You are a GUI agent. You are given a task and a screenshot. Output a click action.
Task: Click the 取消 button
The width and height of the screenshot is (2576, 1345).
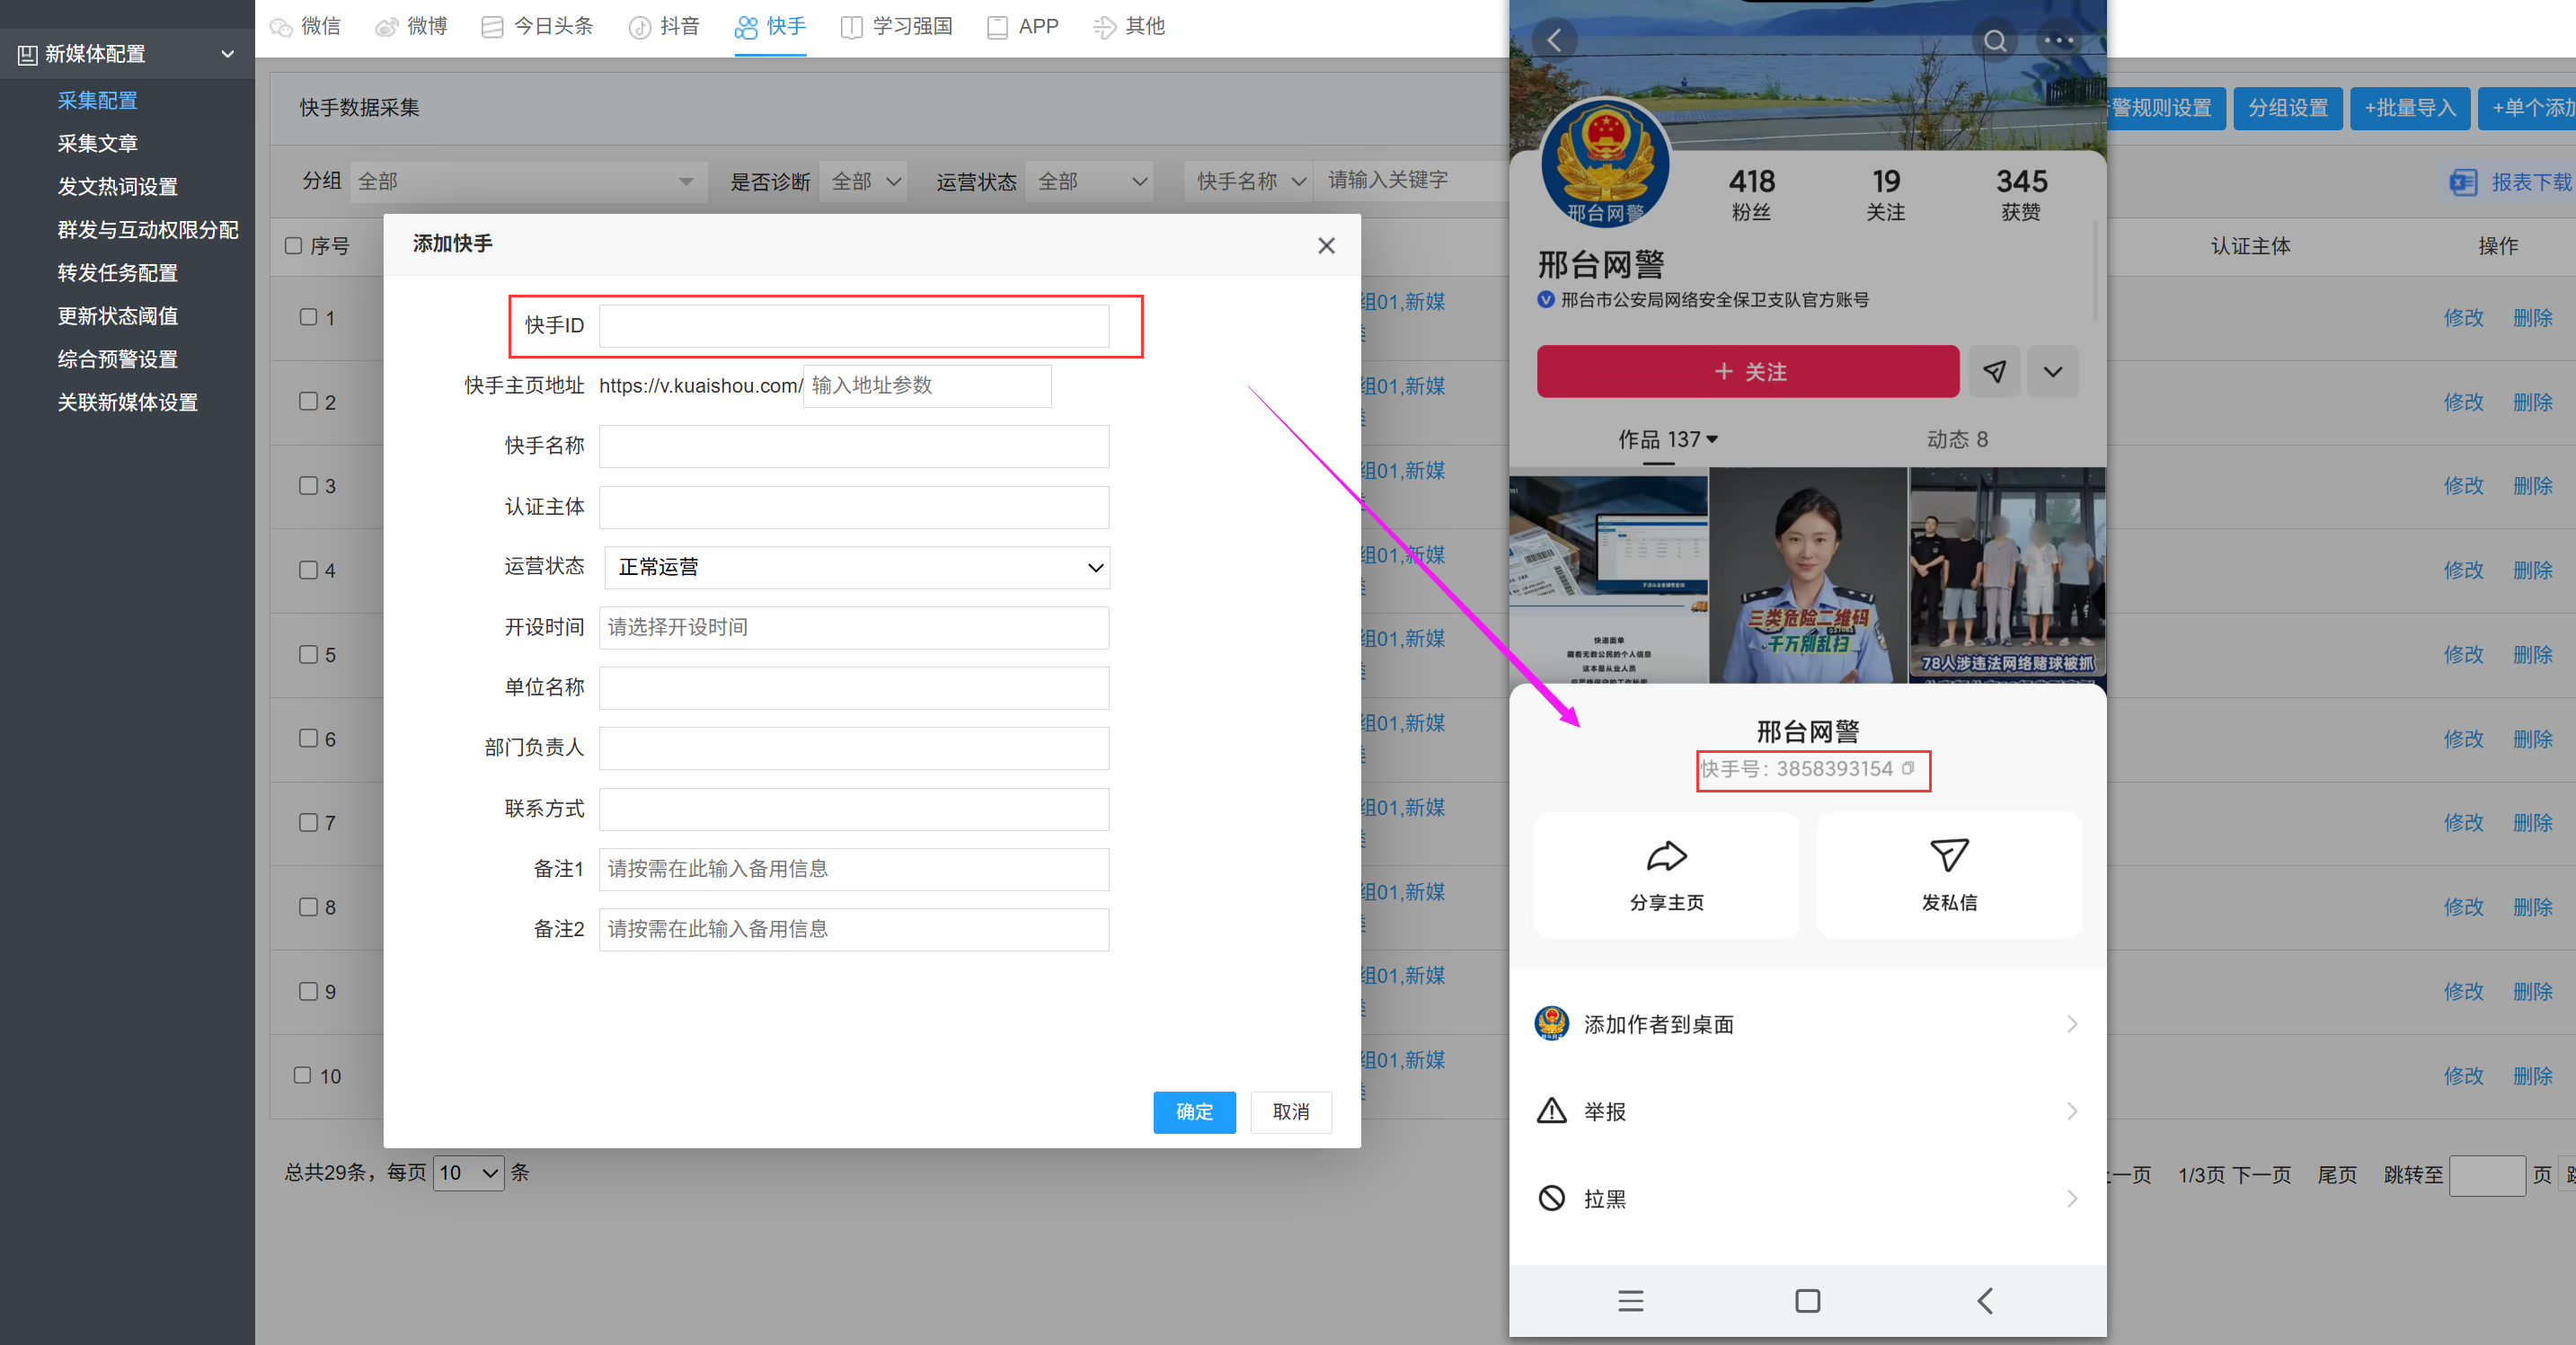point(1290,1111)
